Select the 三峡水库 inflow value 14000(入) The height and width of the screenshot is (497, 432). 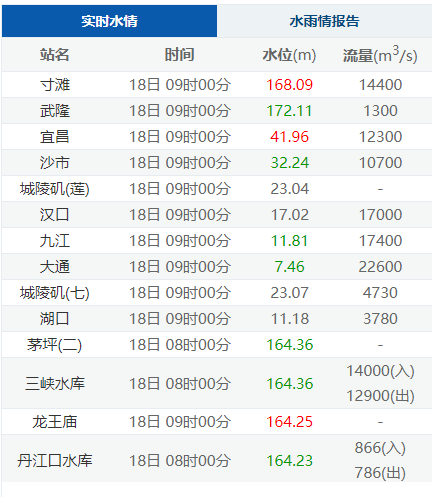(x=380, y=371)
